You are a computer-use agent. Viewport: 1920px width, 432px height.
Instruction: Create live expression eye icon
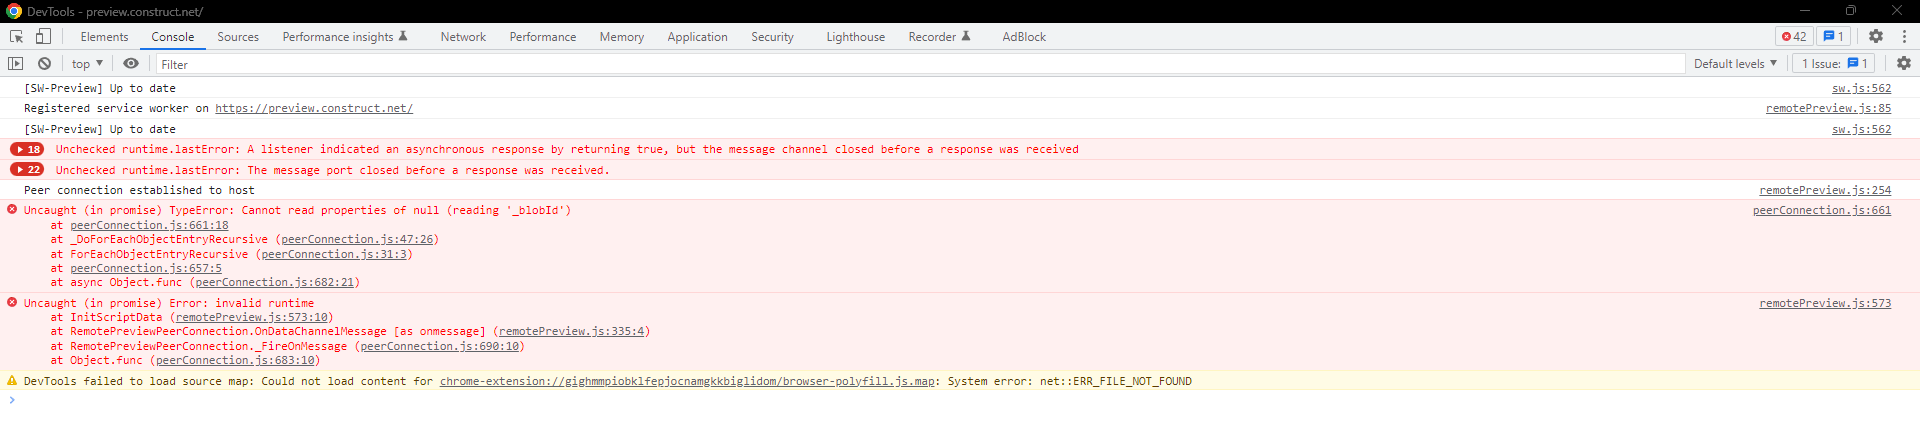[131, 63]
